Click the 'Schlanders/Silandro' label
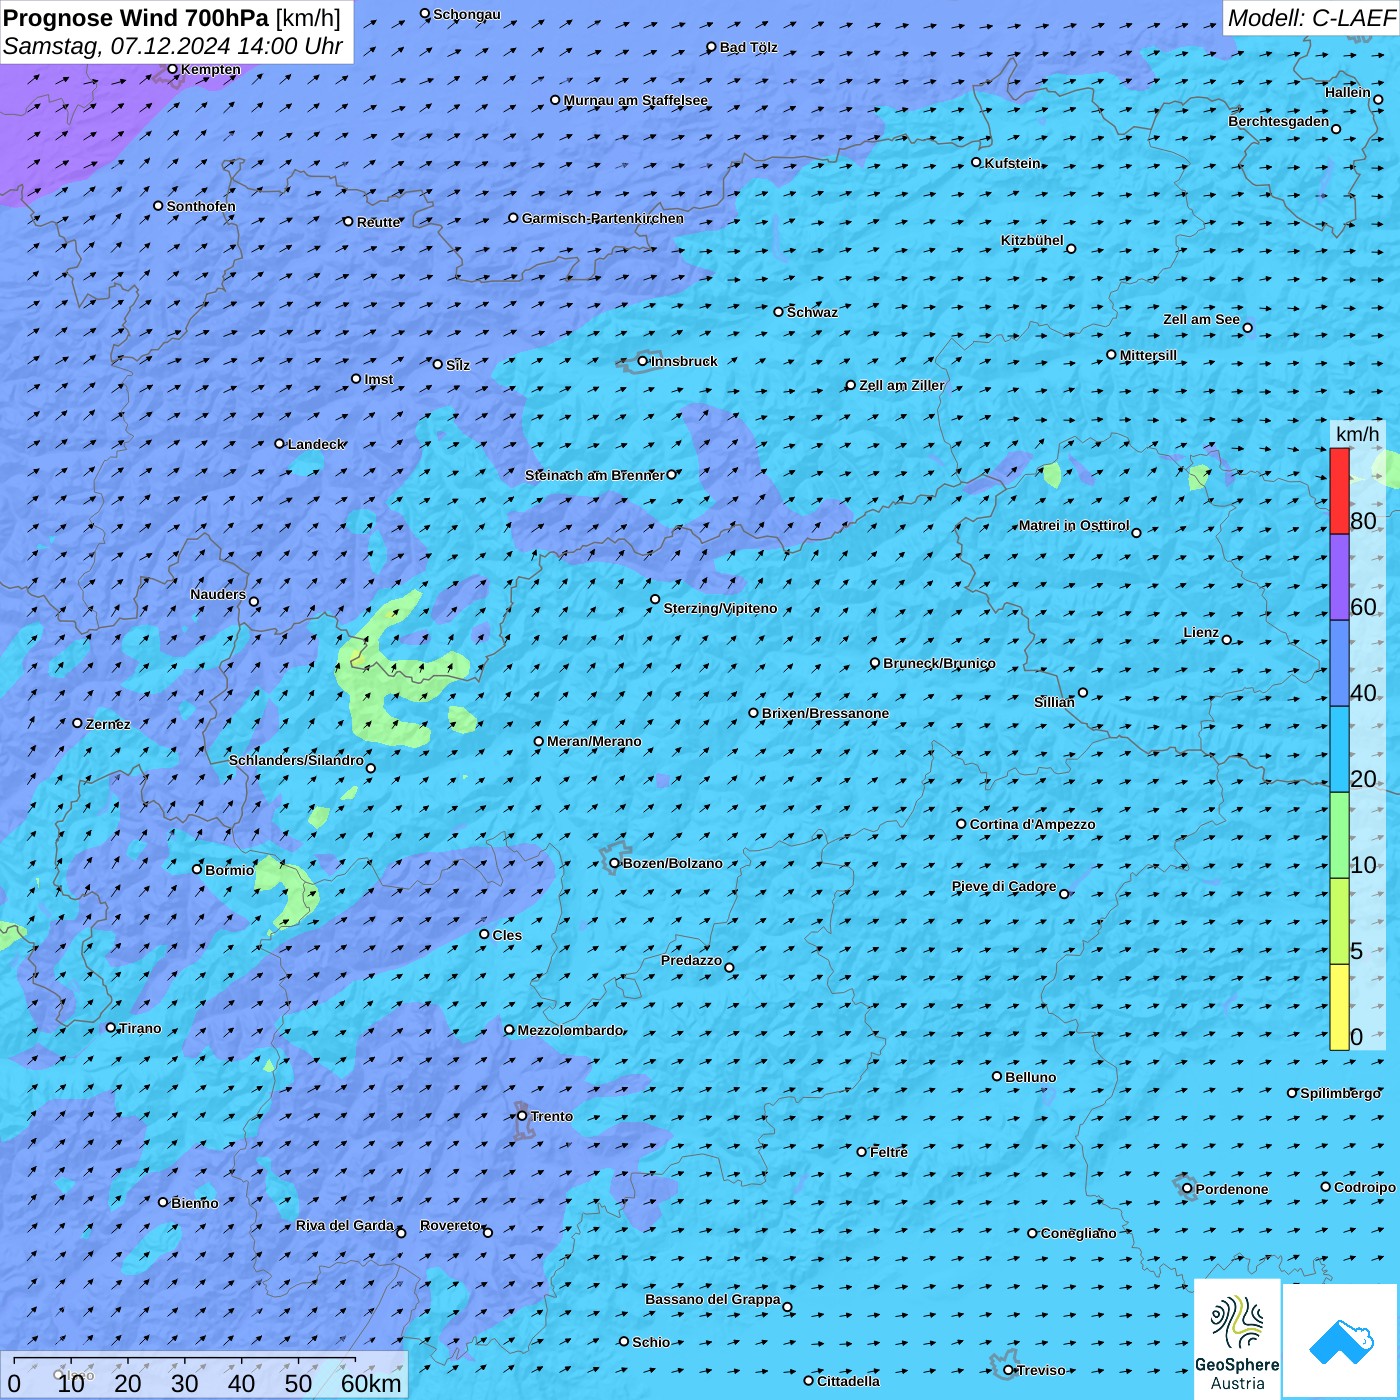The image size is (1400, 1400). coord(296,760)
